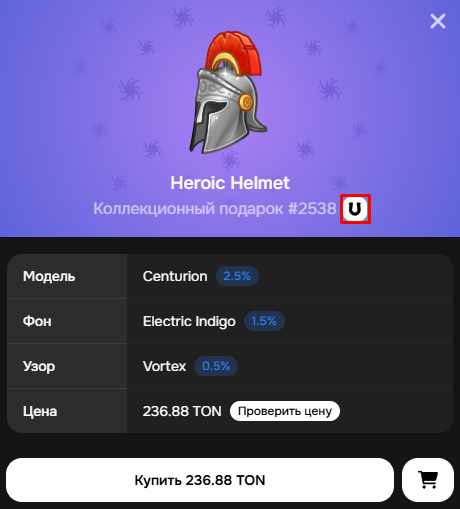
Task: Click Купить 236.88 TON button
Action: click(x=200, y=480)
